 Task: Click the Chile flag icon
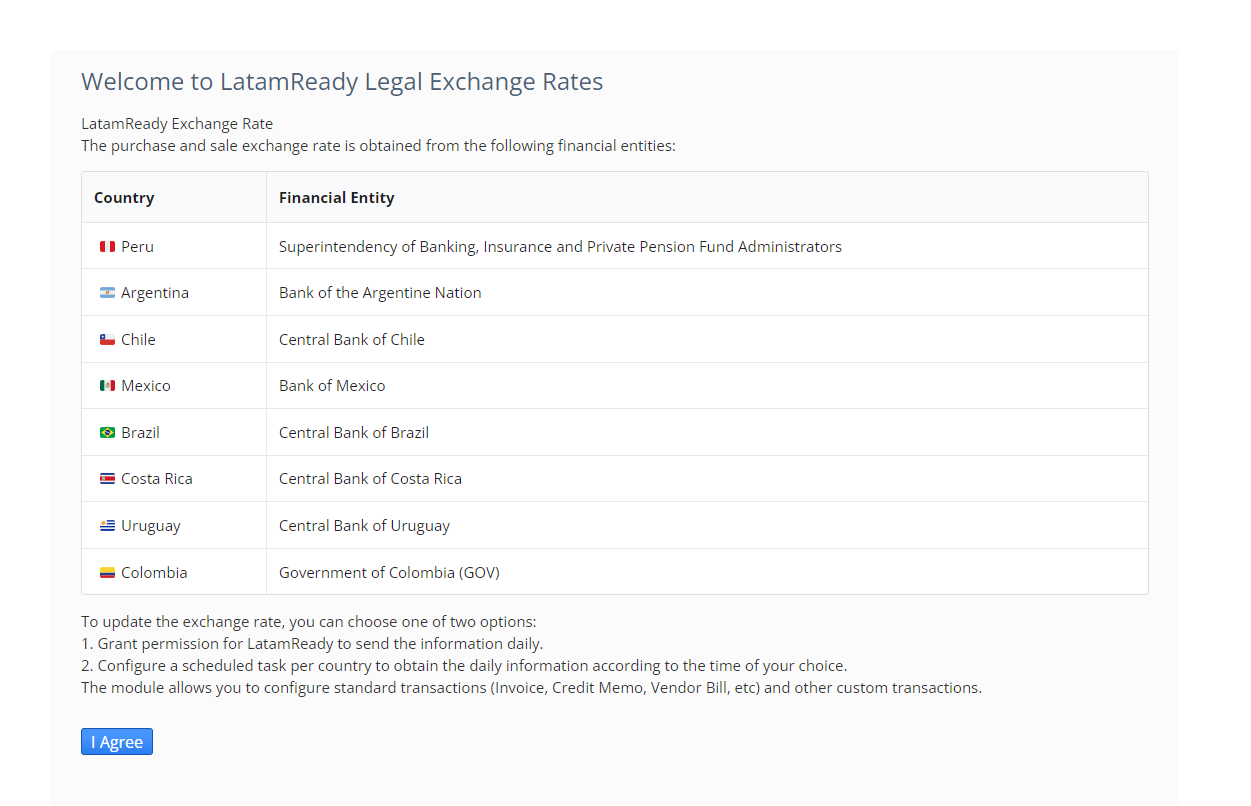tap(107, 340)
